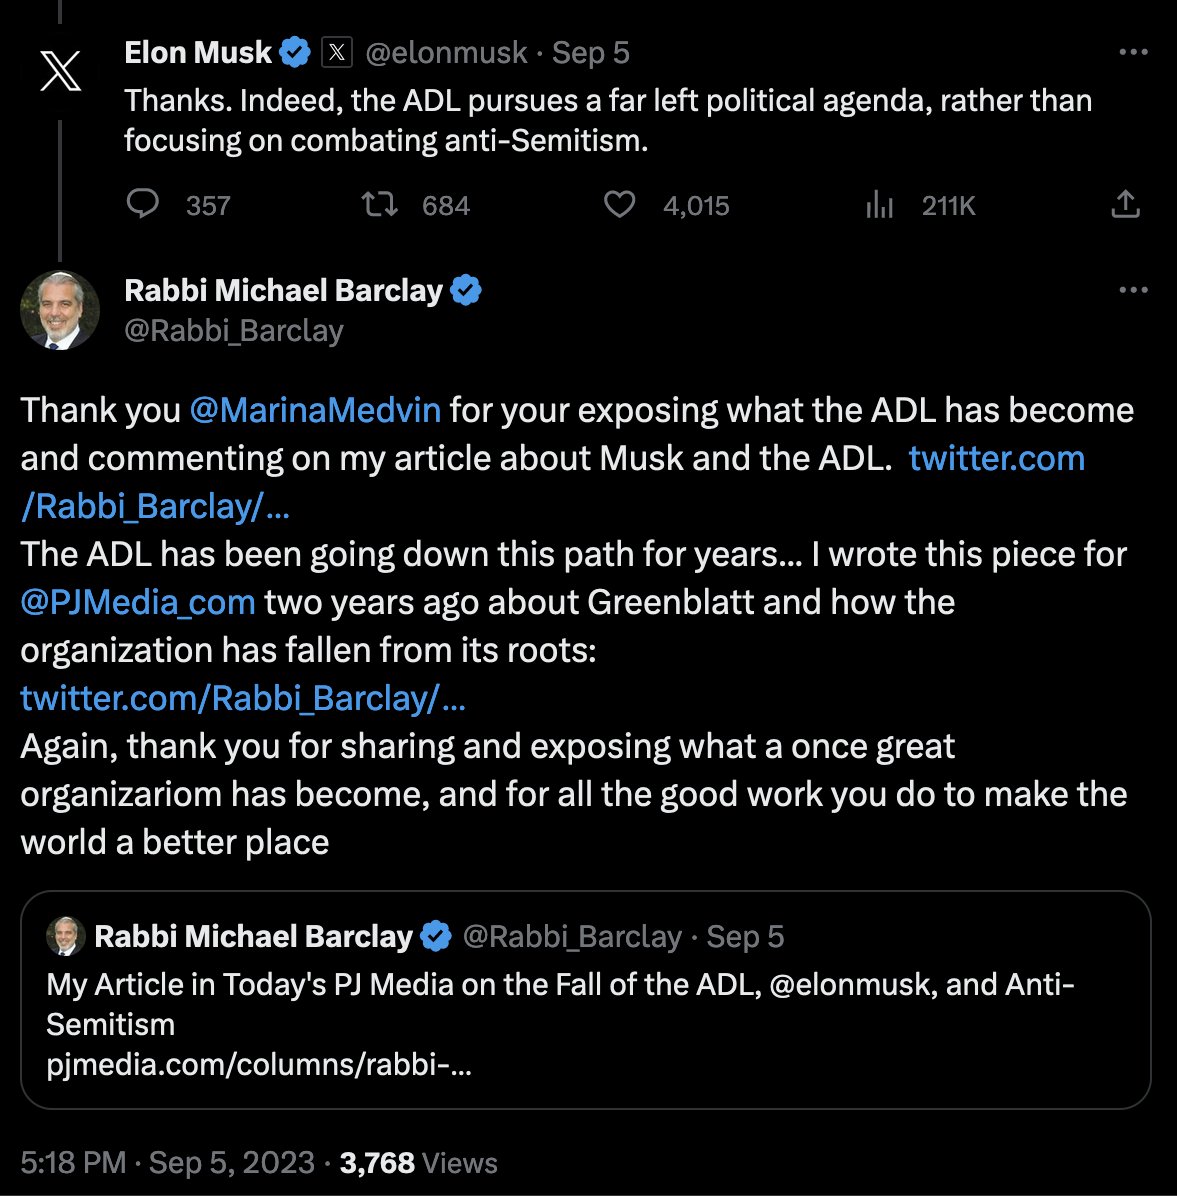Viewport: 1177px width, 1196px height.
Task: Click the 5:18 PM Sep 5, 2023 timestamp
Action: pos(167,1163)
